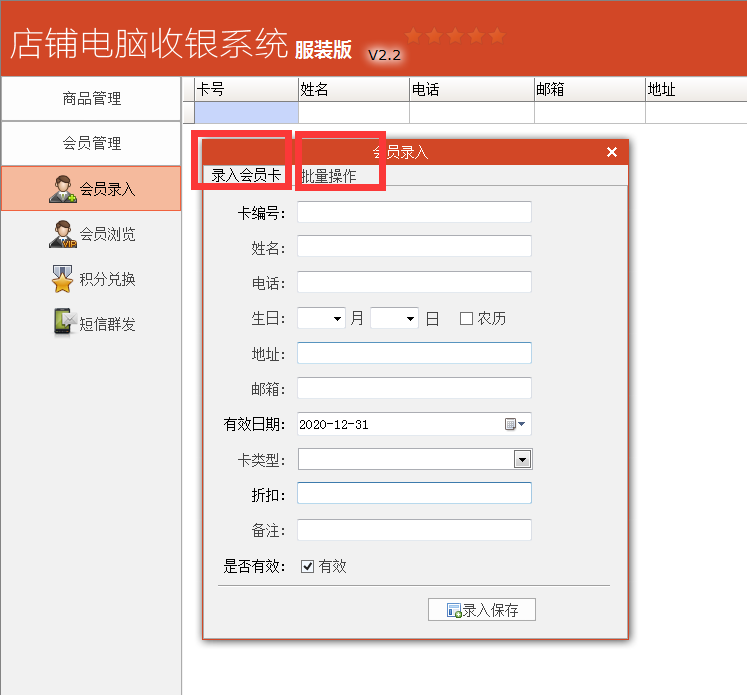This screenshot has width=747, height=695.
Task: Click the 录入保存 button
Action: [482, 610]
